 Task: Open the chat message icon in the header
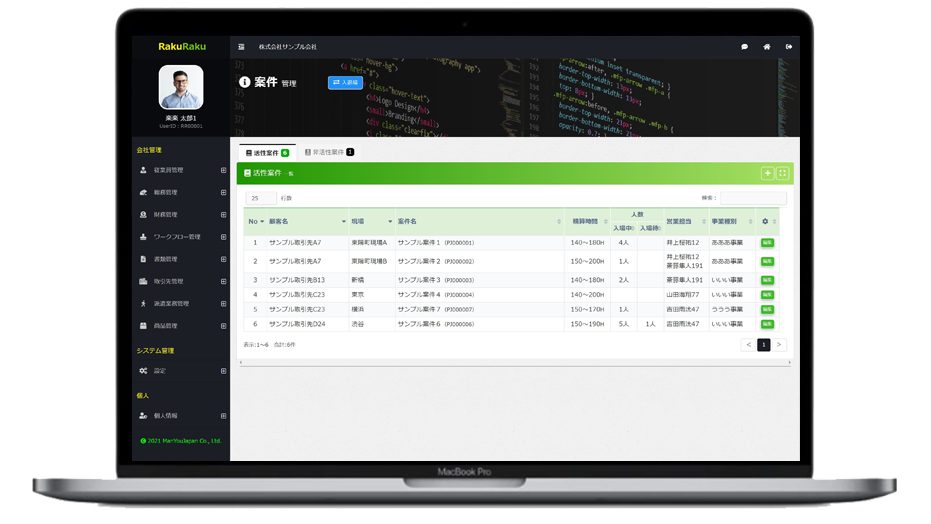[x=744, y=47]
